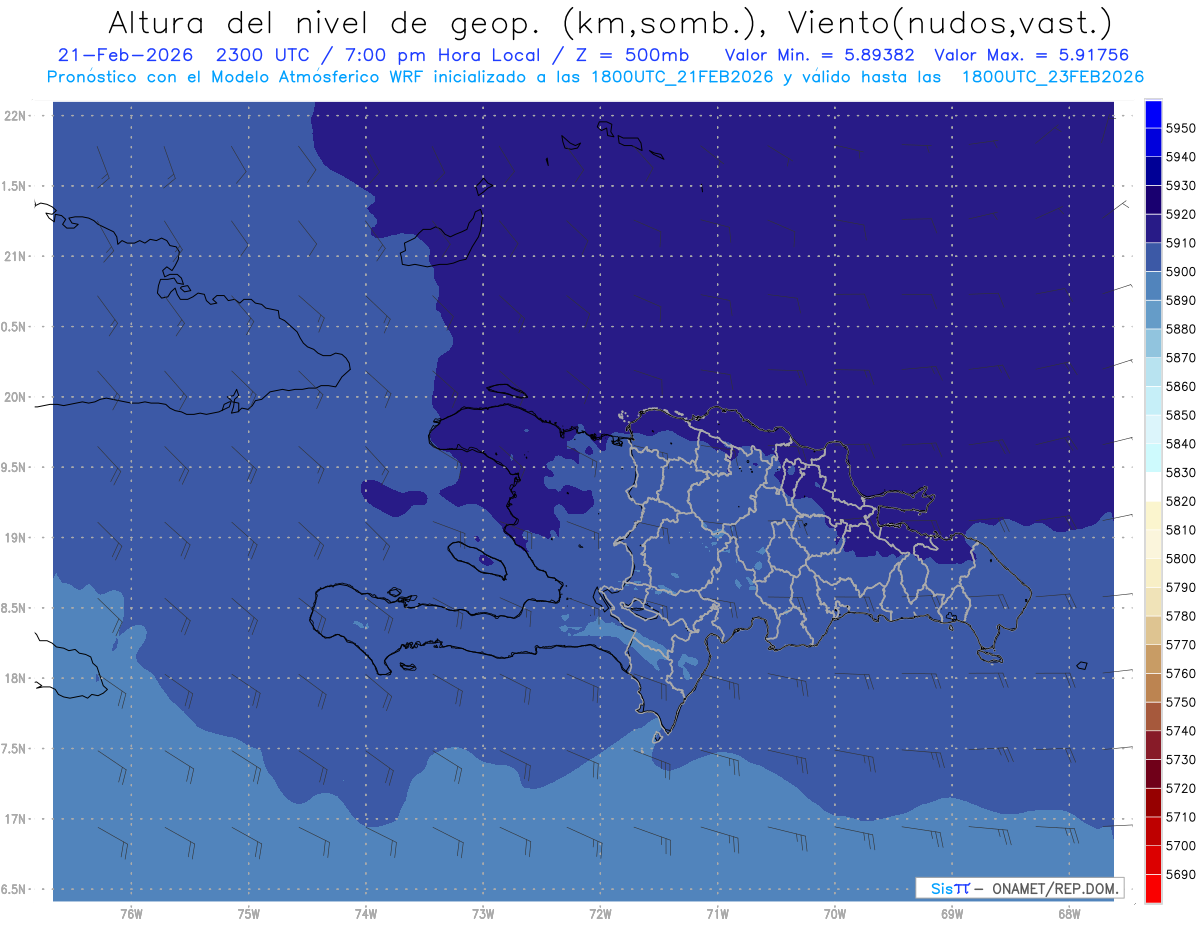1200x927 pixels.
Task: Click the '5720' color bar value
Action: click(x=1180, y=788)
